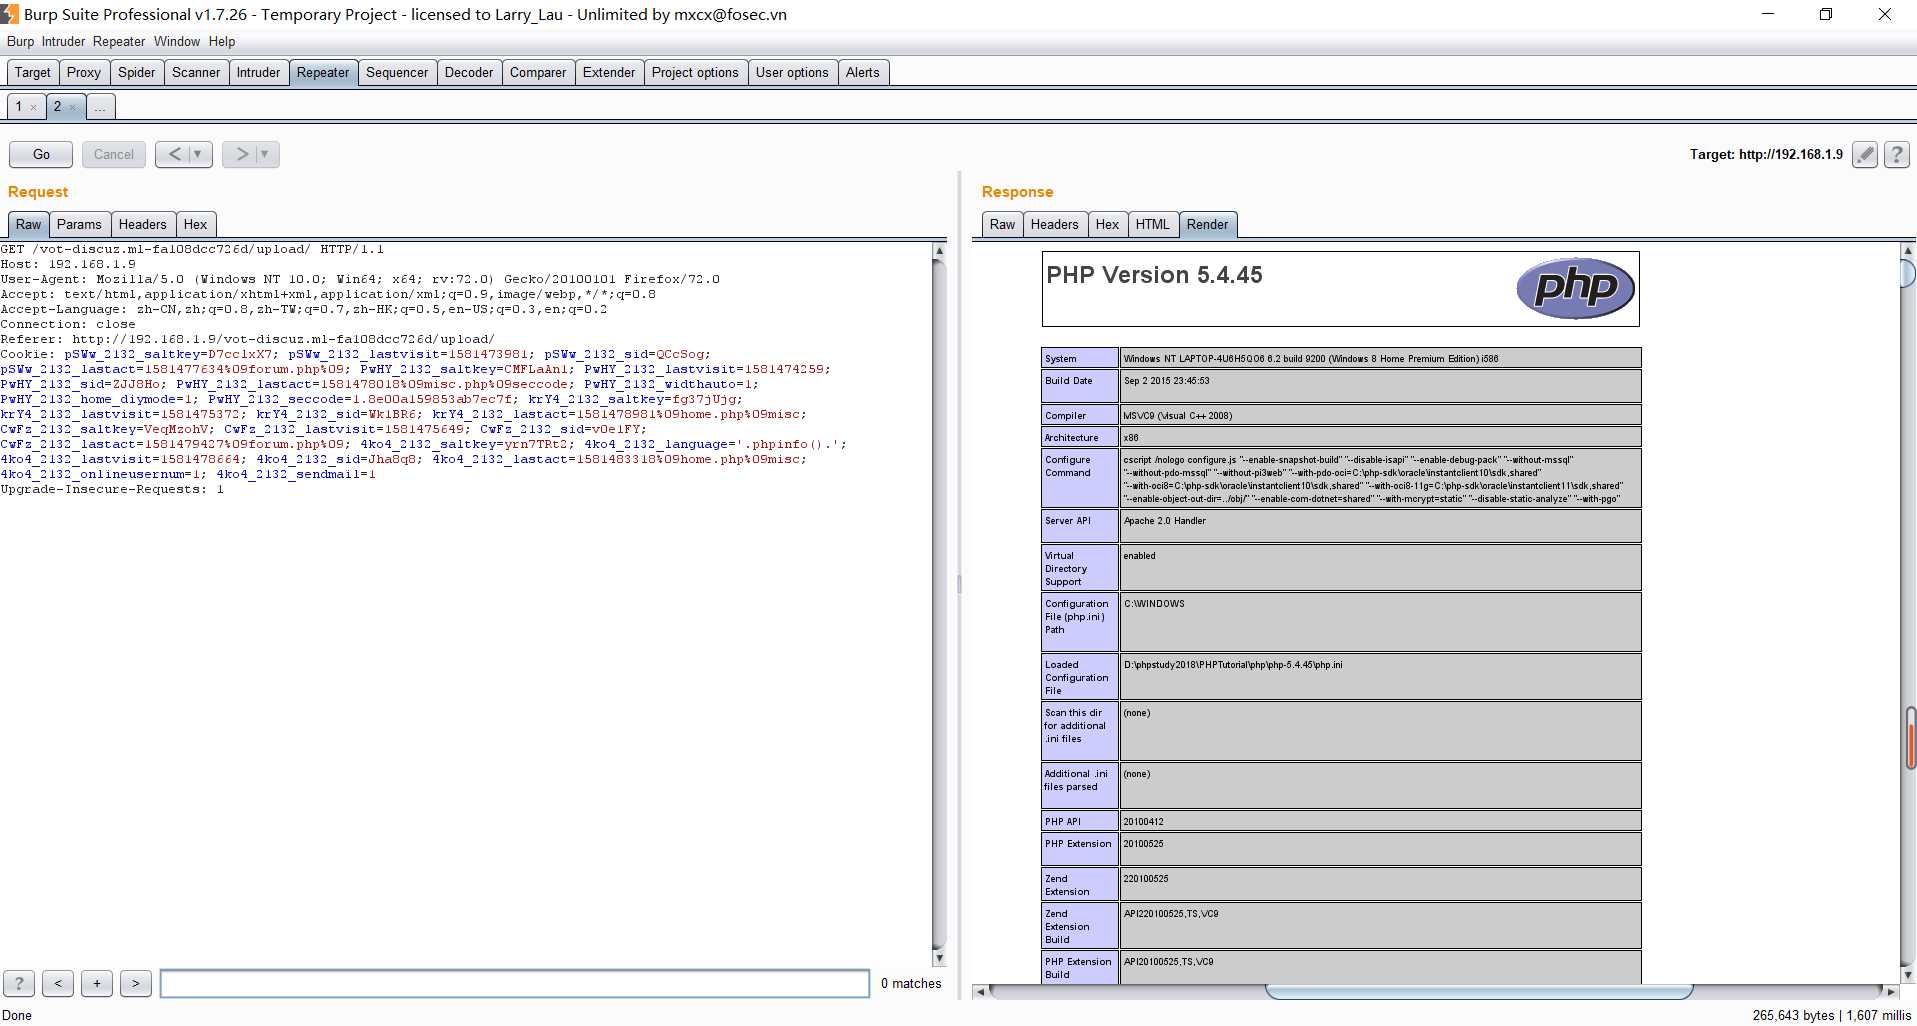Open the Project options tab

695,72
